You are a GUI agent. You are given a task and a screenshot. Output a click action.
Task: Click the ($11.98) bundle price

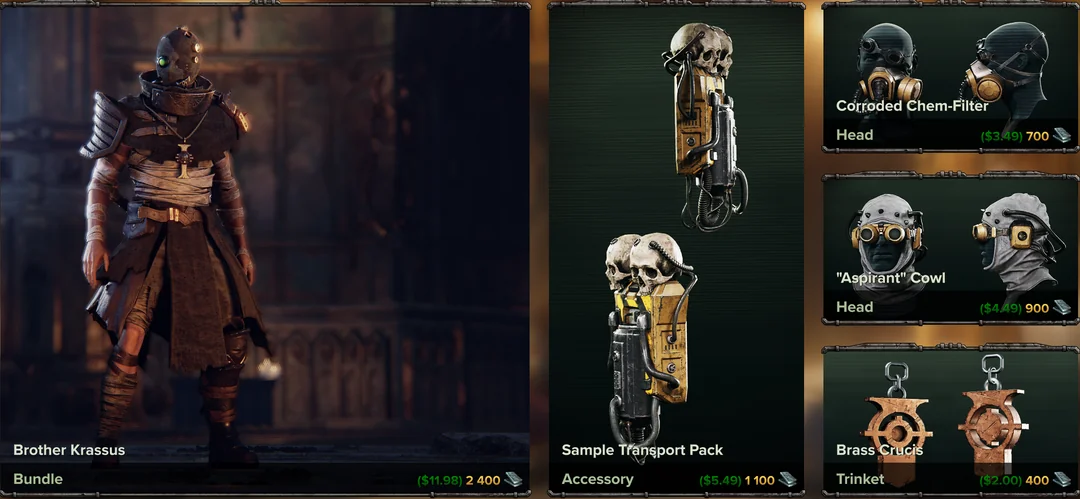click(439, 480)
